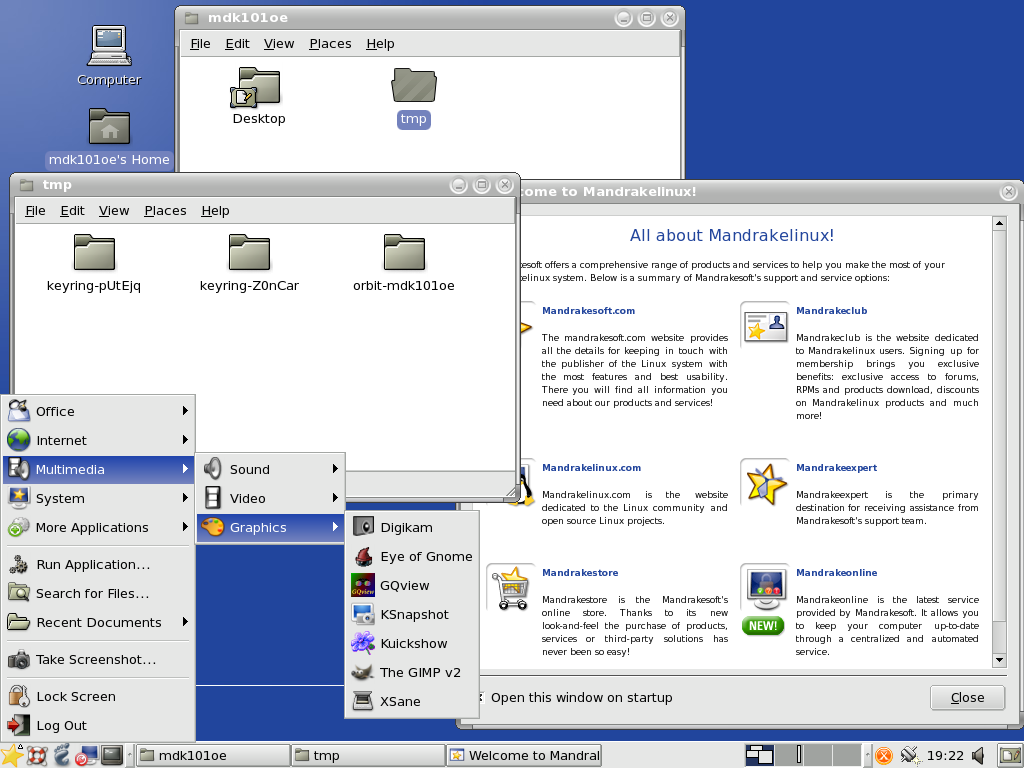Expand the Sound submenu
This screenshot has width=1024, height=768.
(x=270, y=470)
